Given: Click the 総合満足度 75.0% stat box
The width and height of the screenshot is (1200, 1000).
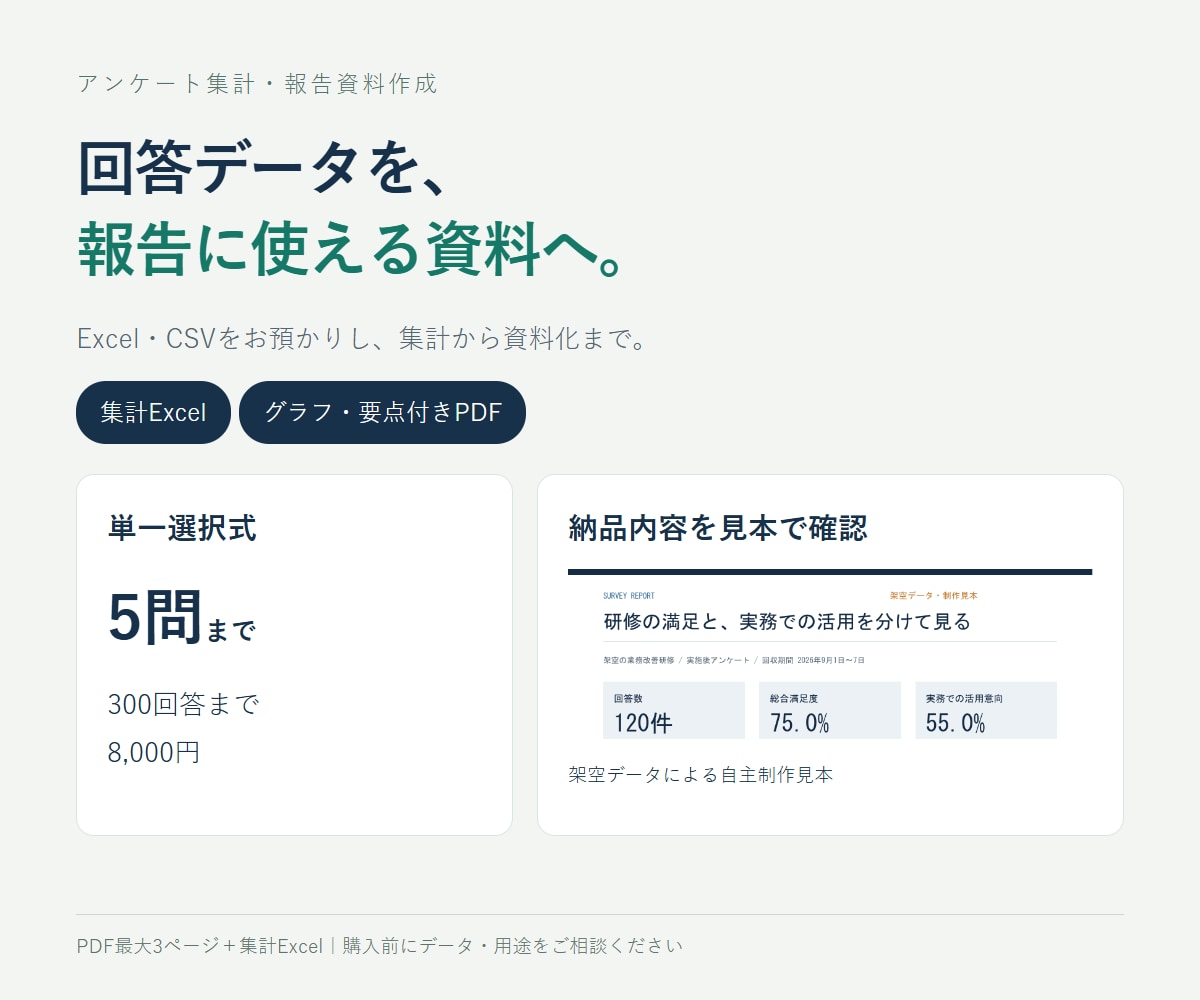Looking at the screenshot, I should (x=830, y=710).
